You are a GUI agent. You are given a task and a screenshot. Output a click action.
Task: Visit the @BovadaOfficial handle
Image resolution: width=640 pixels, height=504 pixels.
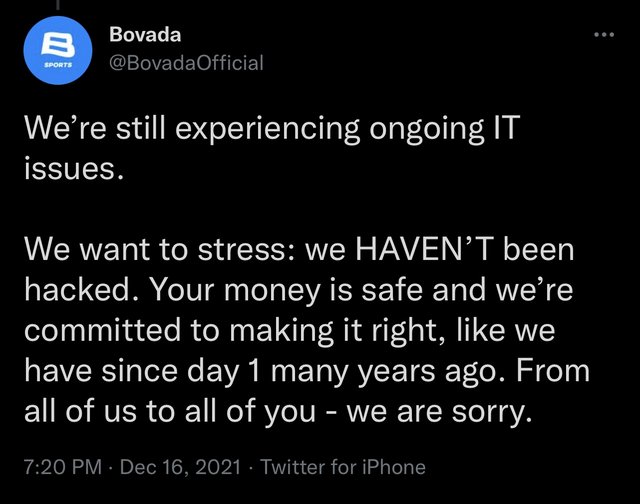tap(186, 63)
